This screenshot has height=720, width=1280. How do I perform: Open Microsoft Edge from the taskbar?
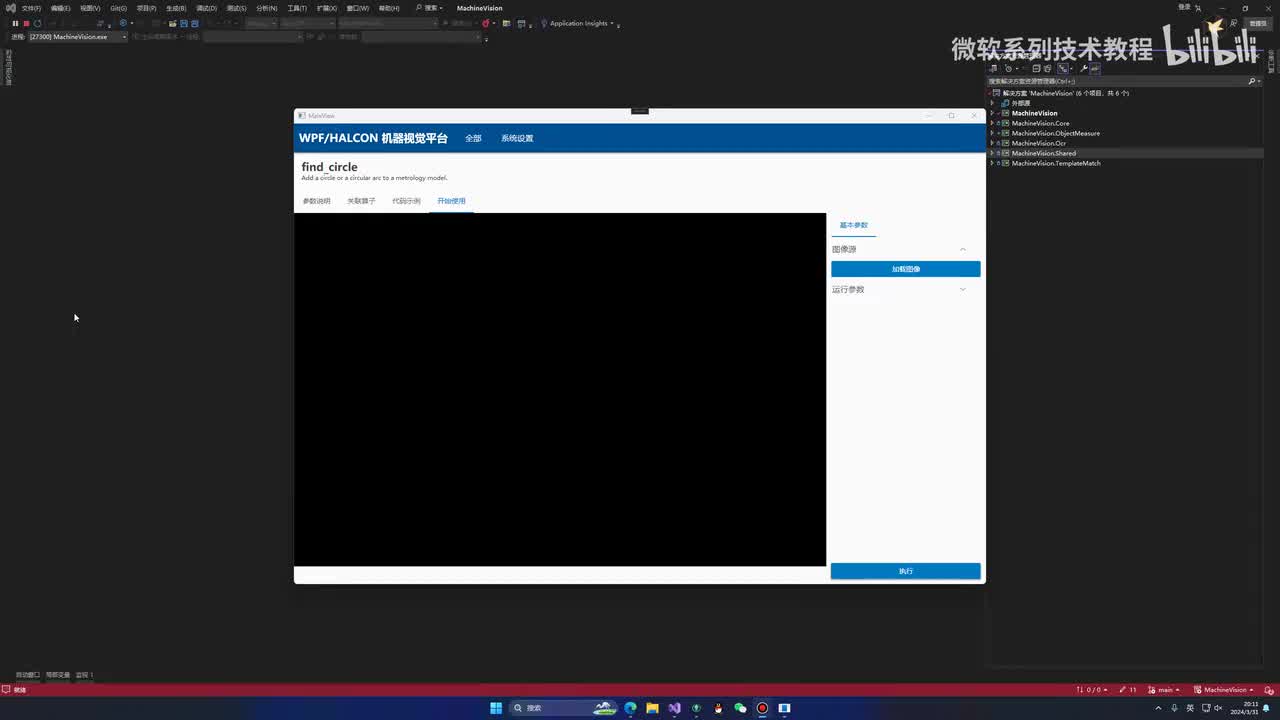(x=630, y=708)
